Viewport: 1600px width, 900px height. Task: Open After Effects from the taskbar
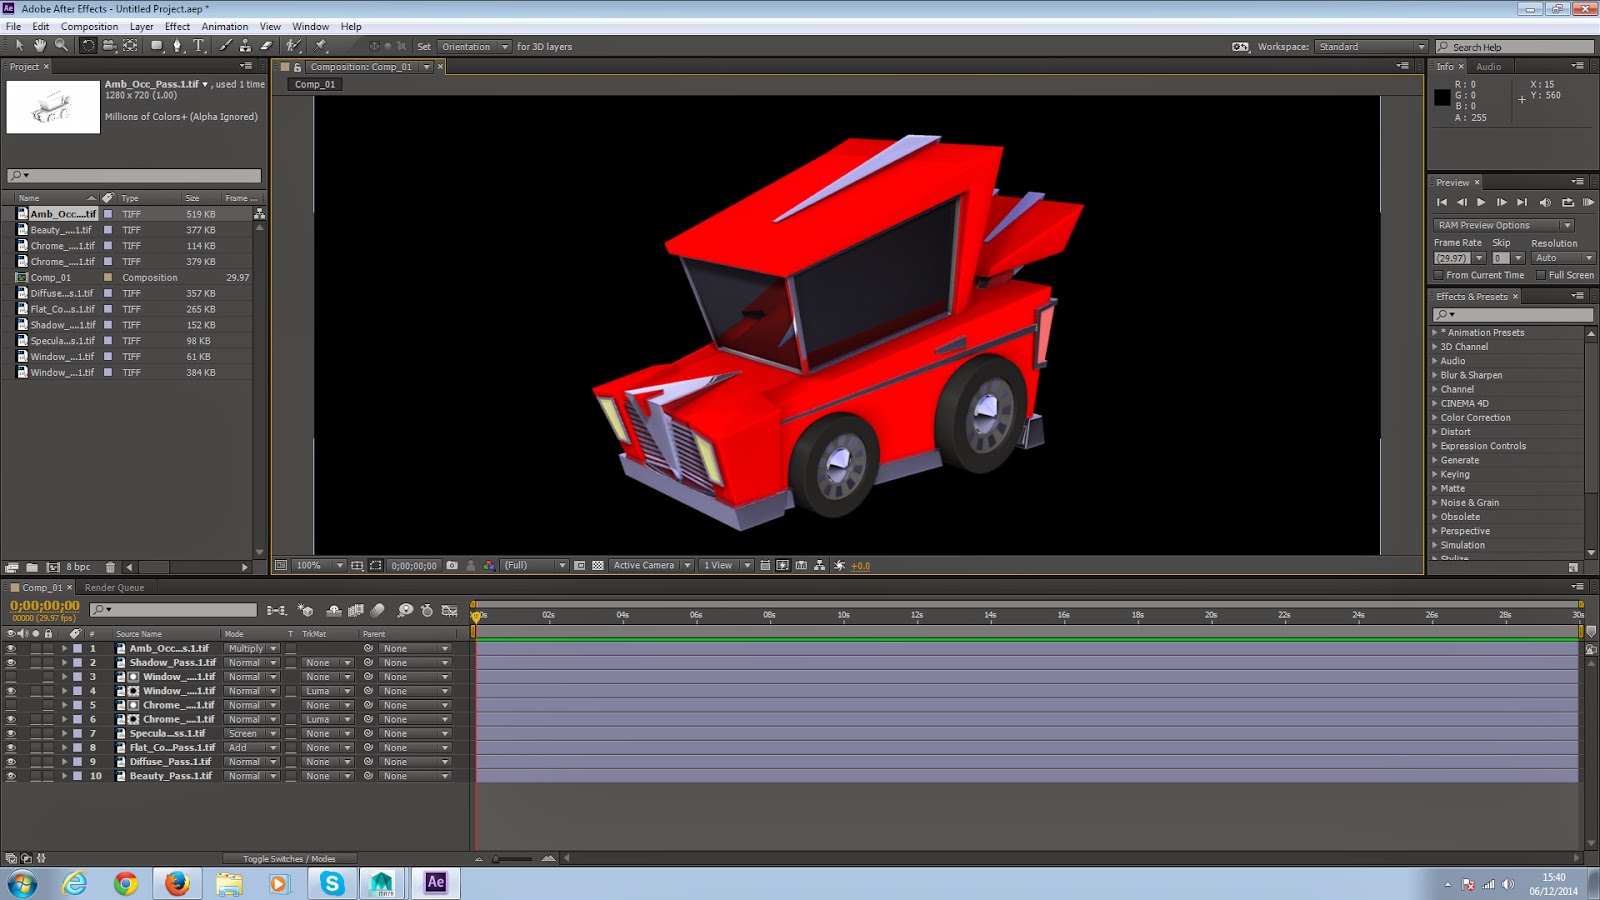tap(436, 883)
